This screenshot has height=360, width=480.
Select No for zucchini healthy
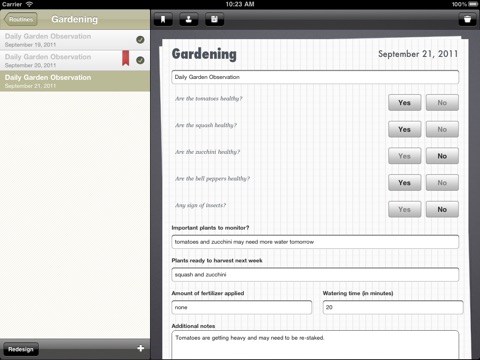pyautogui.click(x=442, y=156)
